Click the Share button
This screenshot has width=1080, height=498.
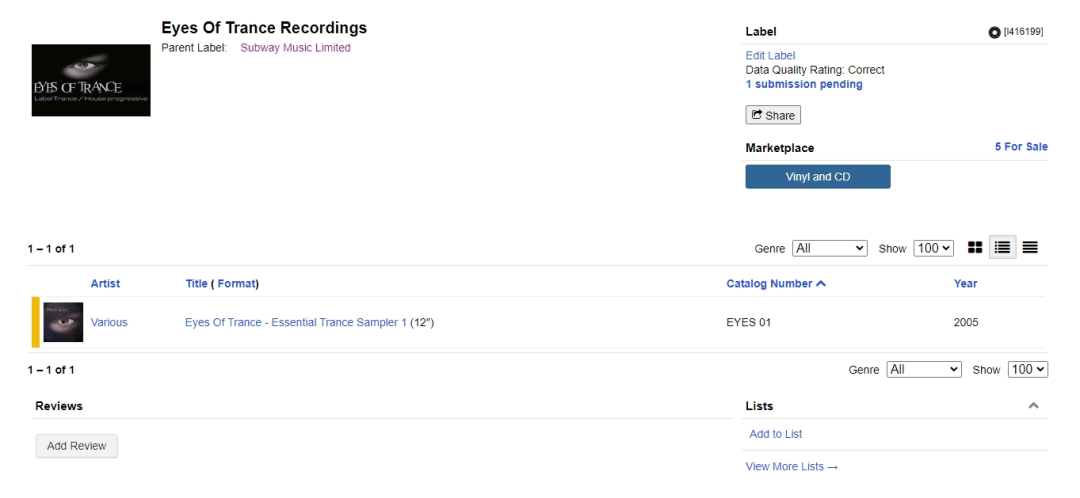pyautogui.click(x=773, y=115)
